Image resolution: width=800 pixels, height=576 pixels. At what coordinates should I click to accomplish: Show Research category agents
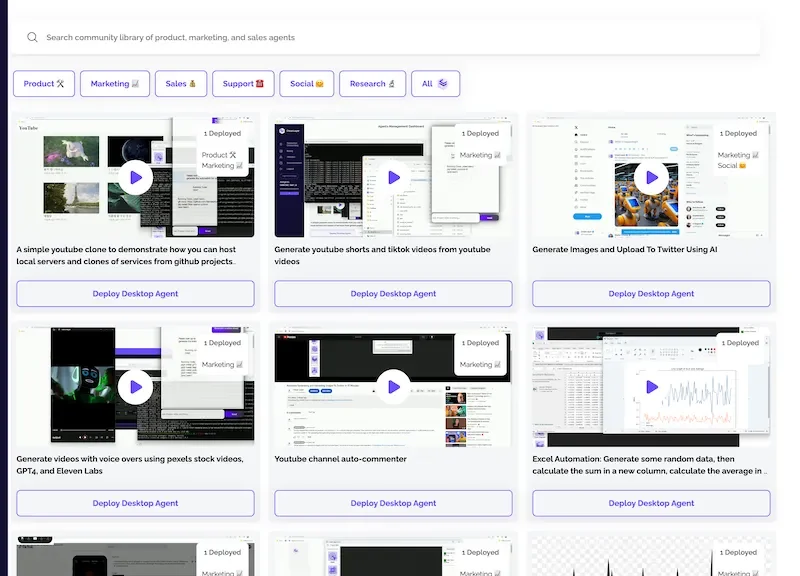pyautogui.click(x=372, y=84)
